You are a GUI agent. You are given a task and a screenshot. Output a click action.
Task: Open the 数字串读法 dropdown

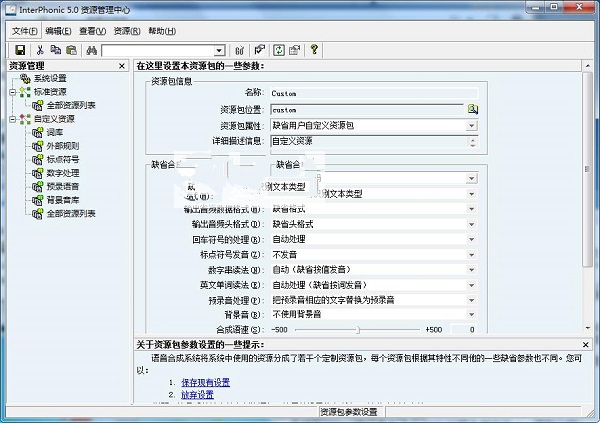471,269
